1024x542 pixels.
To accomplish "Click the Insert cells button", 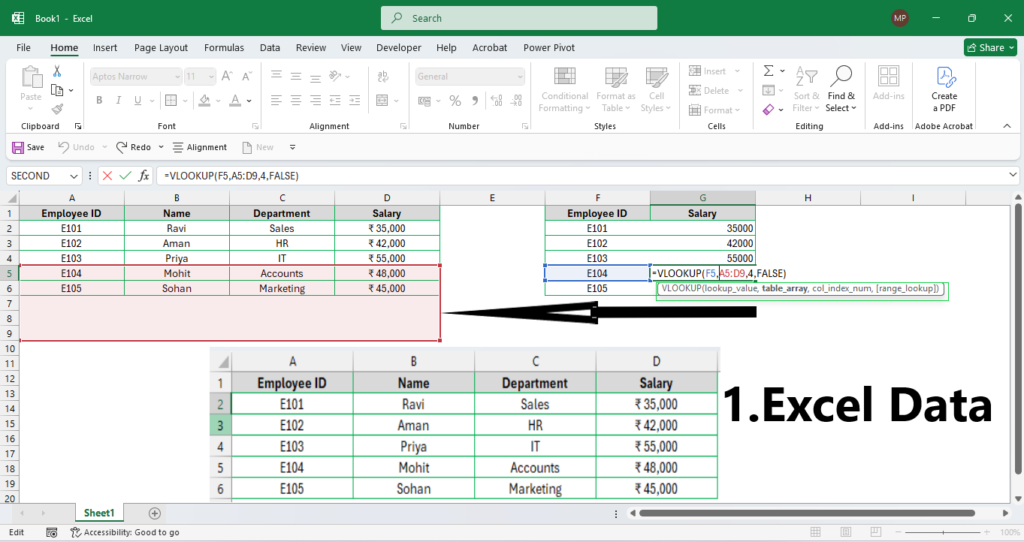I will point(714,71).
